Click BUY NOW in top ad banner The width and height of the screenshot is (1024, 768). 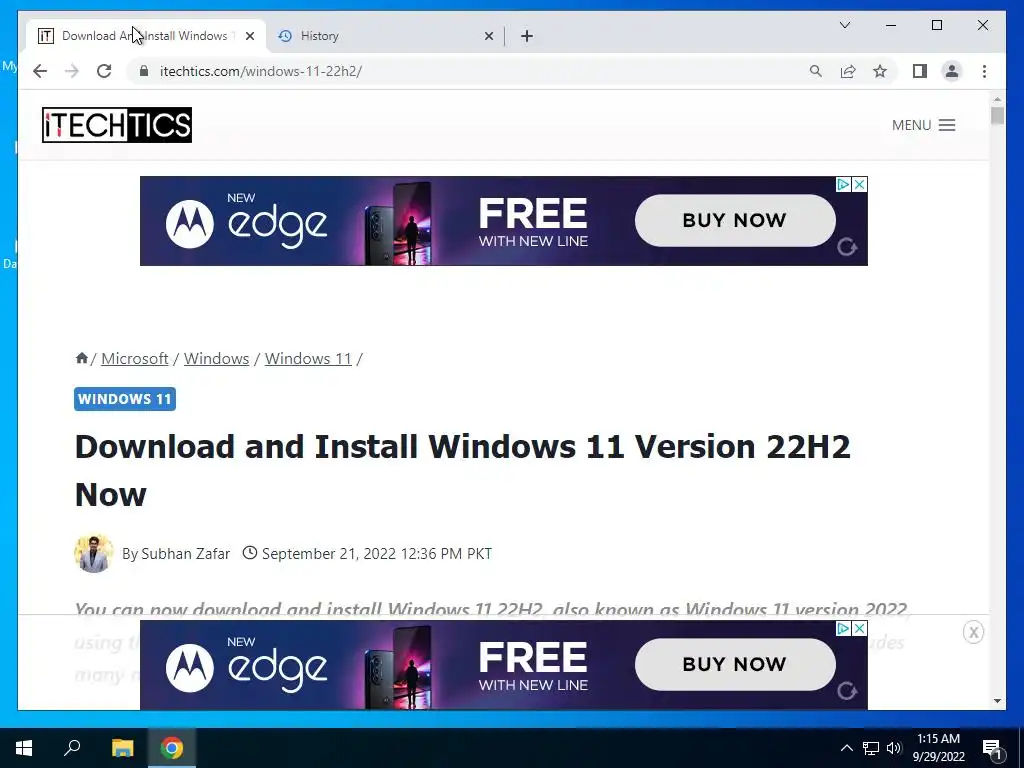coord(735,220)
